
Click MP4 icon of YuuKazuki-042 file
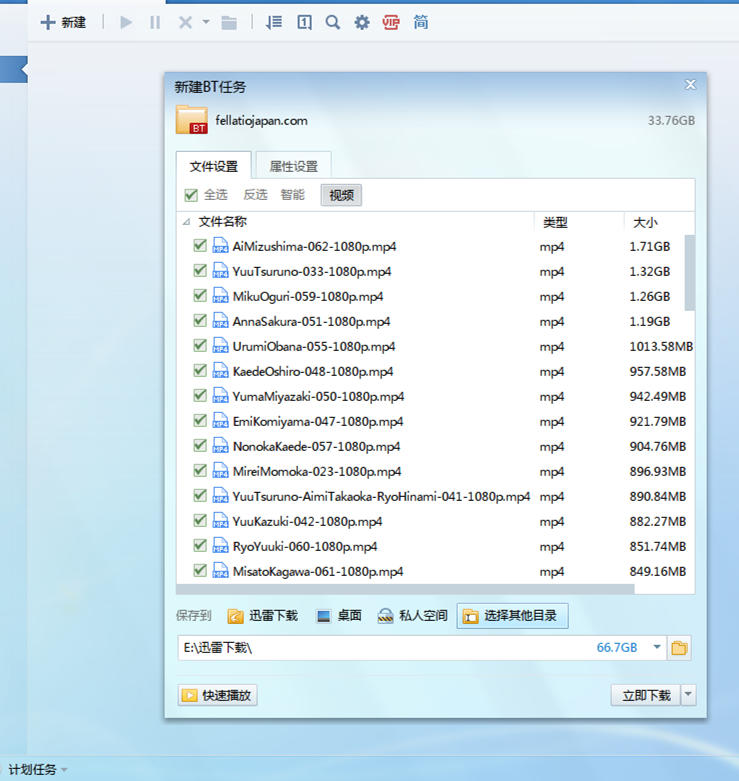coord(220,521)
